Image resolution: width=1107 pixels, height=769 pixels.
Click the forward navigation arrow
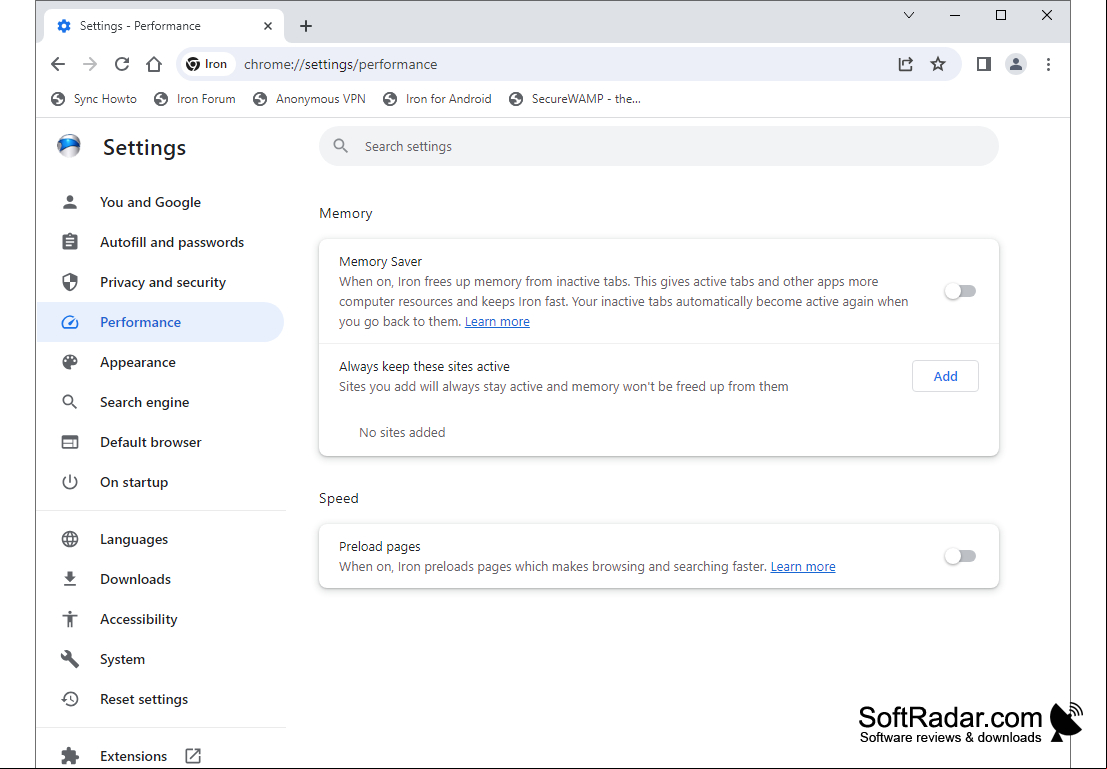tap(90, 64)
